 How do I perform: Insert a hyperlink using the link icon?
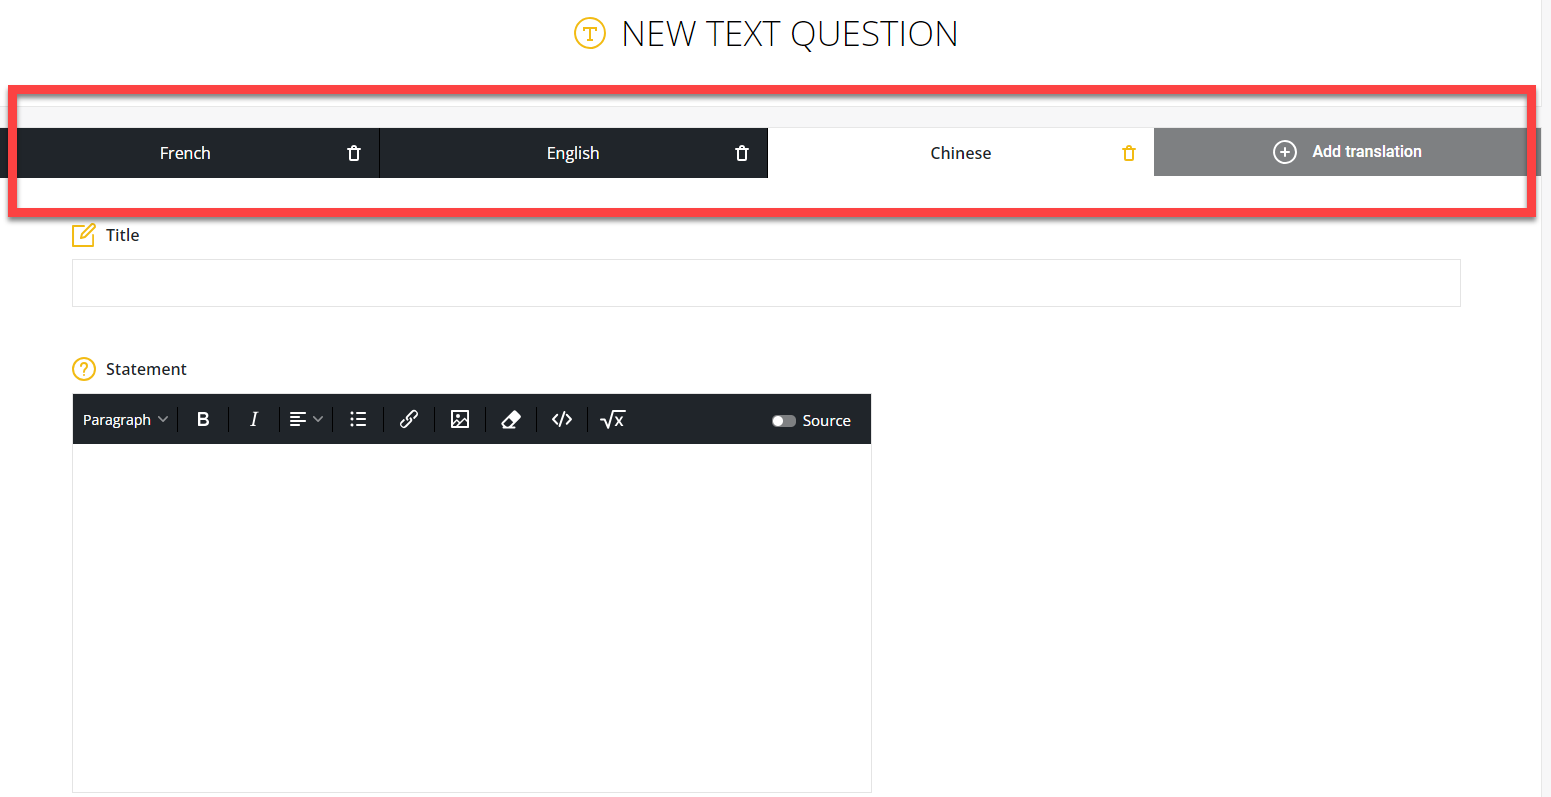tap(409, 420)
